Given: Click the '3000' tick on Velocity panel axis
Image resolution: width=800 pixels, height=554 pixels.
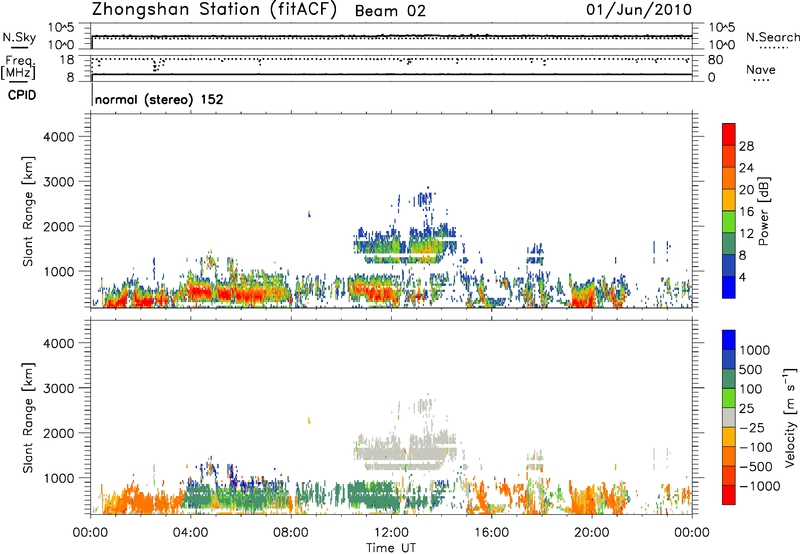Looking at the screenshot, I should pyautogui.click(x=59, y=388).
